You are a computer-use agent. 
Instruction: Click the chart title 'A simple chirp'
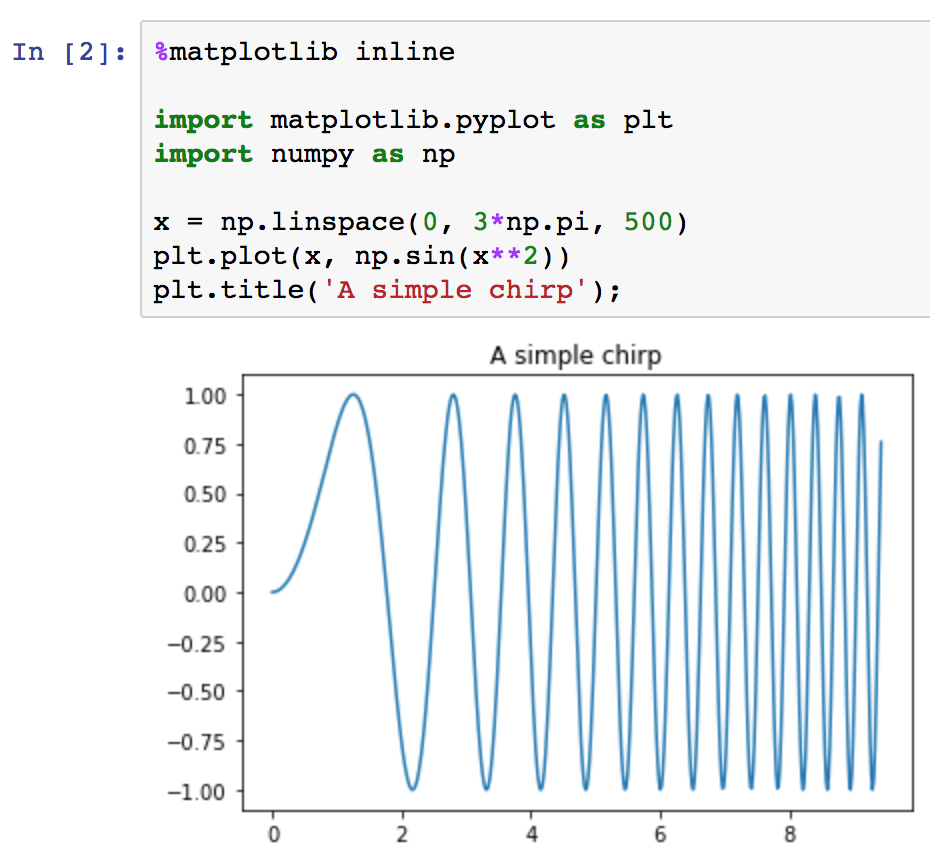575,355
